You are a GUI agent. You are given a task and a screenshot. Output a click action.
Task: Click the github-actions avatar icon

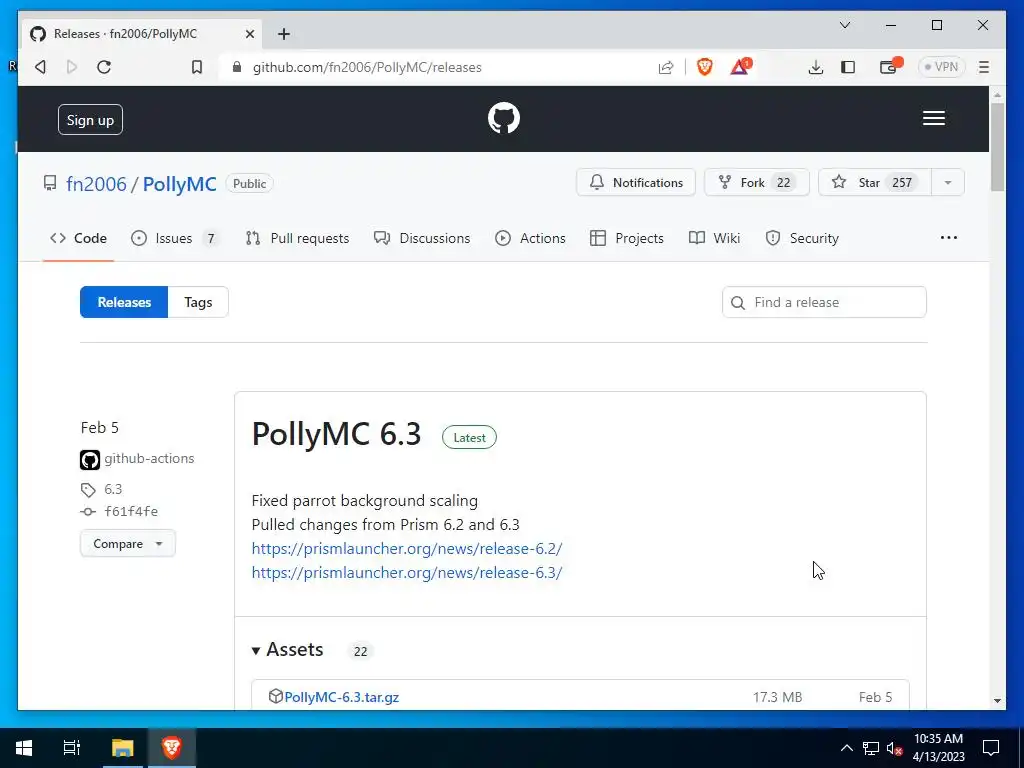(90, 460)
